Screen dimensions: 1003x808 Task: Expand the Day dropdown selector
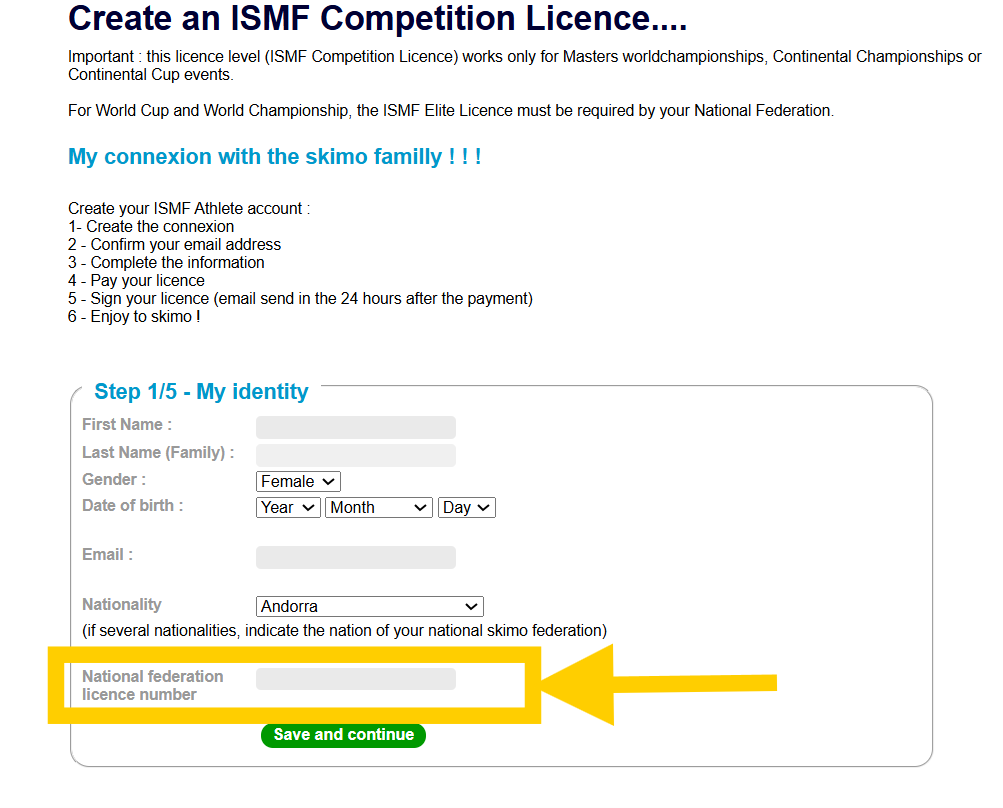466,507
